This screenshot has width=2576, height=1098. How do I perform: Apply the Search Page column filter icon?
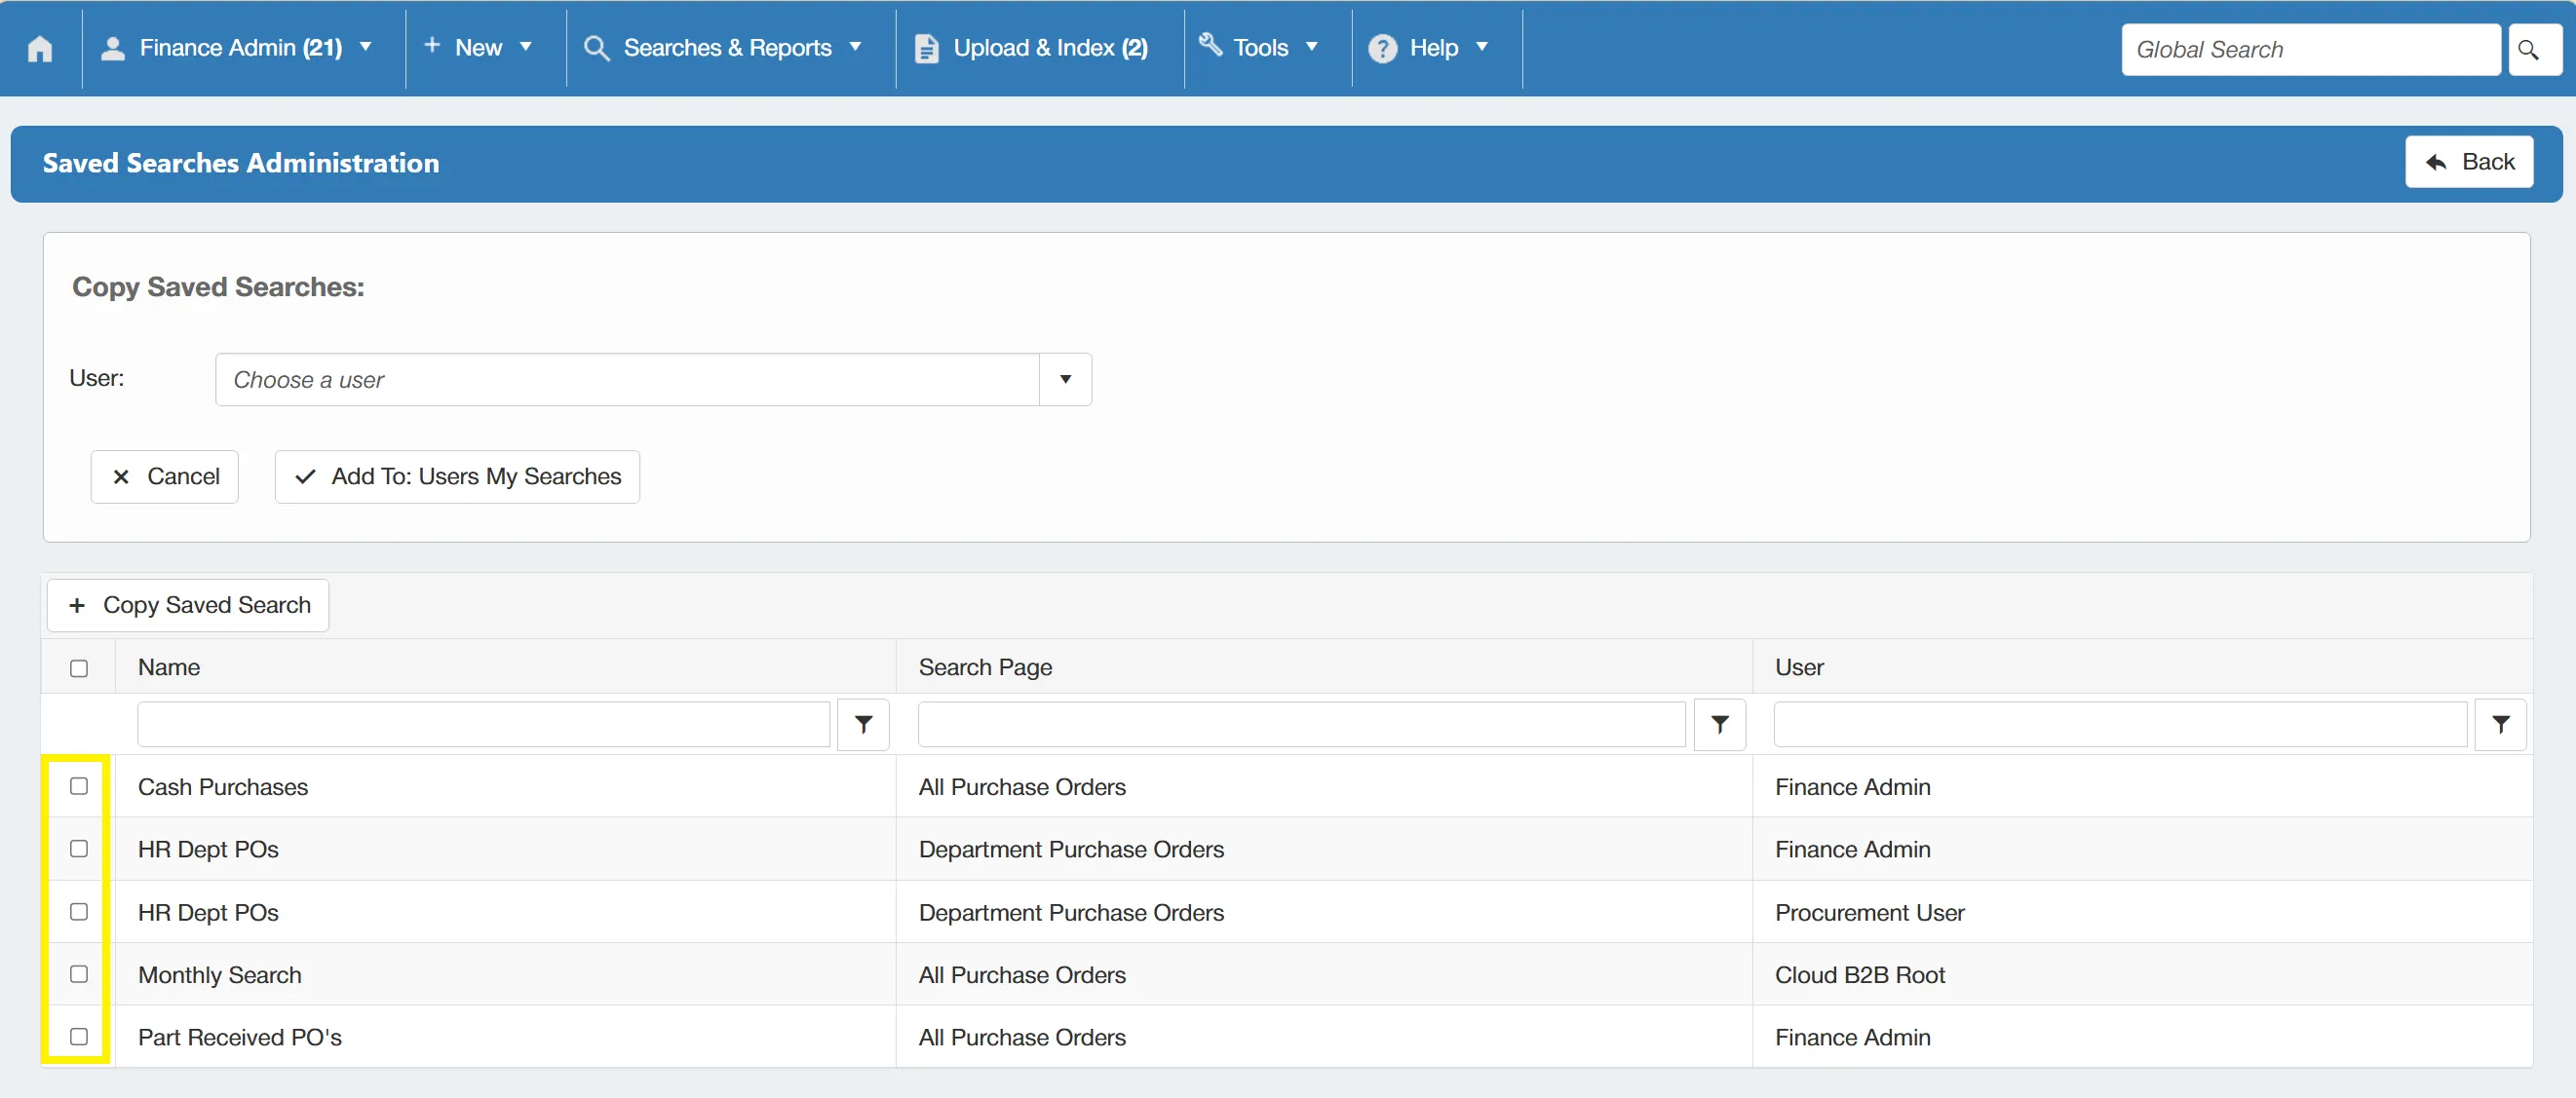[1719, 724]
